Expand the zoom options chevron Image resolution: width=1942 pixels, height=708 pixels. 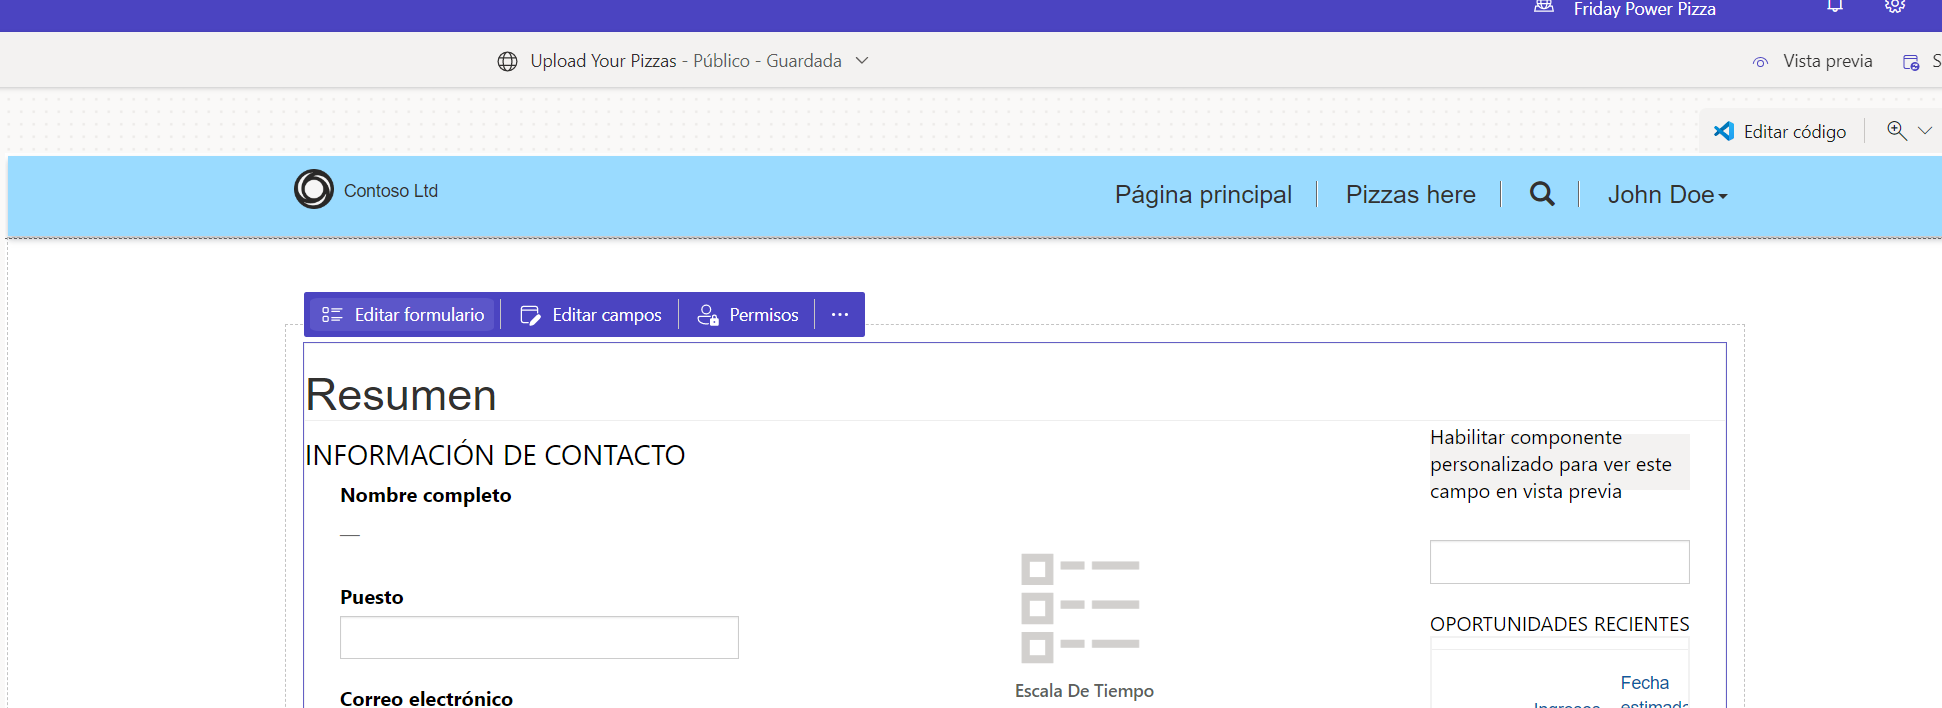coord(1925,131)
